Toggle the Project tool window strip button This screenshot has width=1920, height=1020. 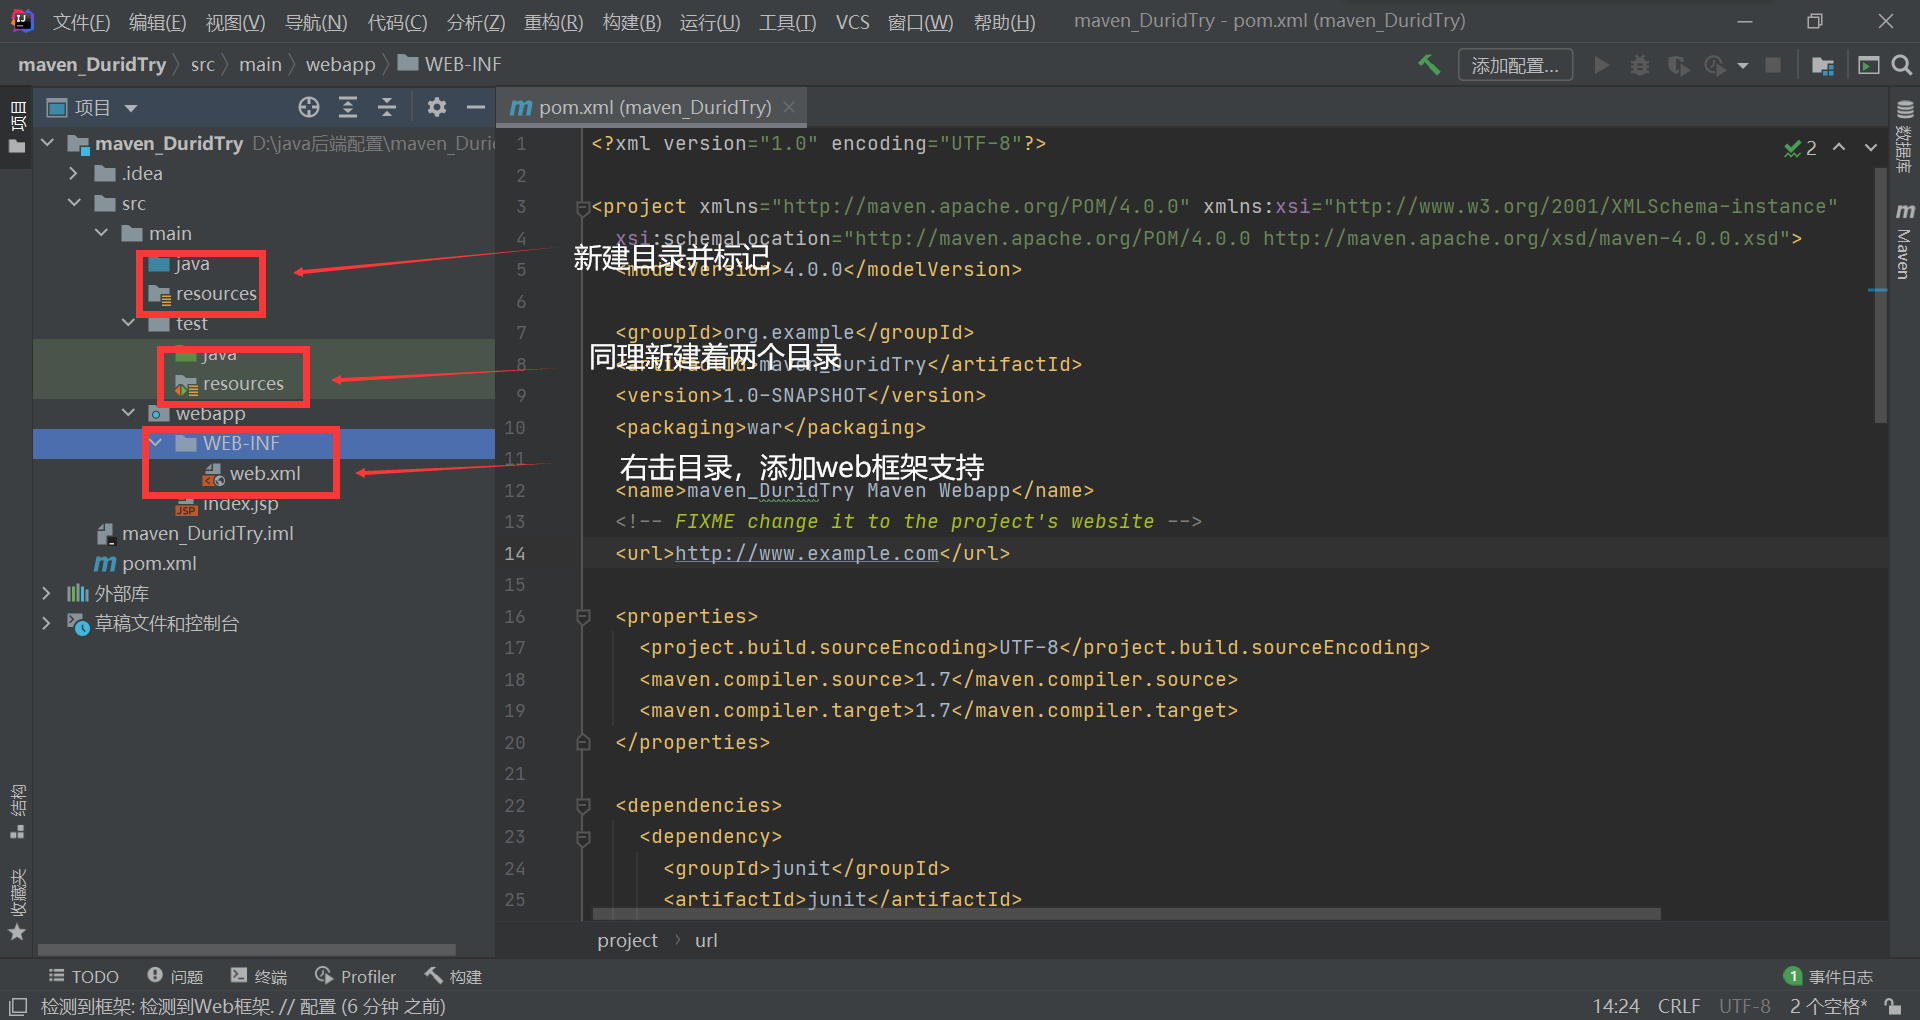click(17, 126)
